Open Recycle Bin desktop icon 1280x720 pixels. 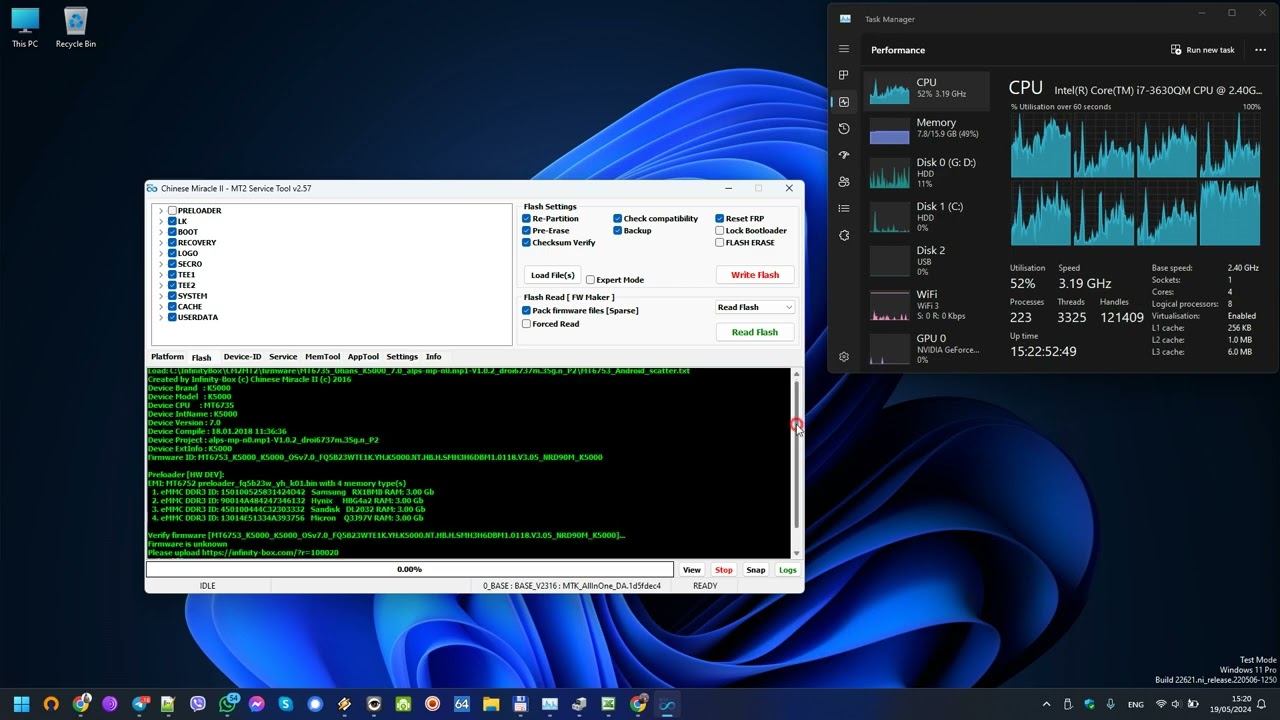(x=76, y=28)
